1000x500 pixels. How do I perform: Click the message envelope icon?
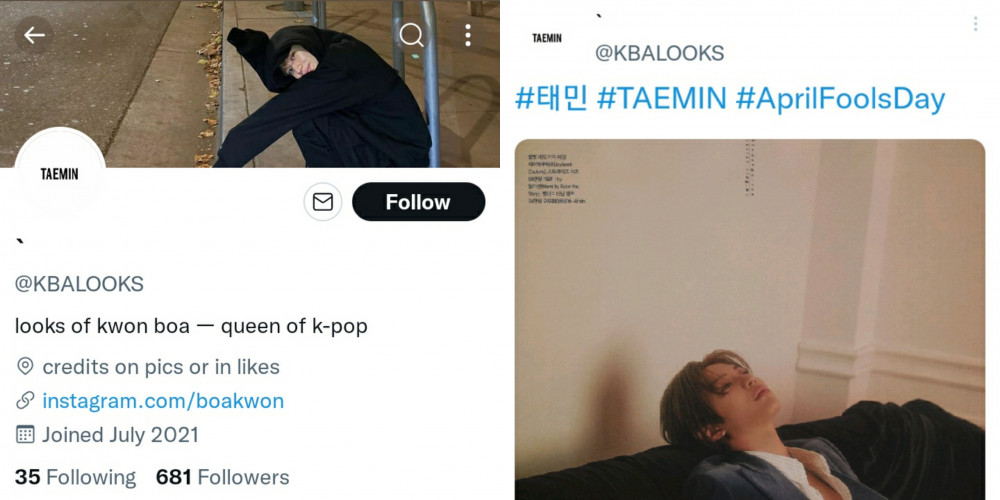point(323,202)
